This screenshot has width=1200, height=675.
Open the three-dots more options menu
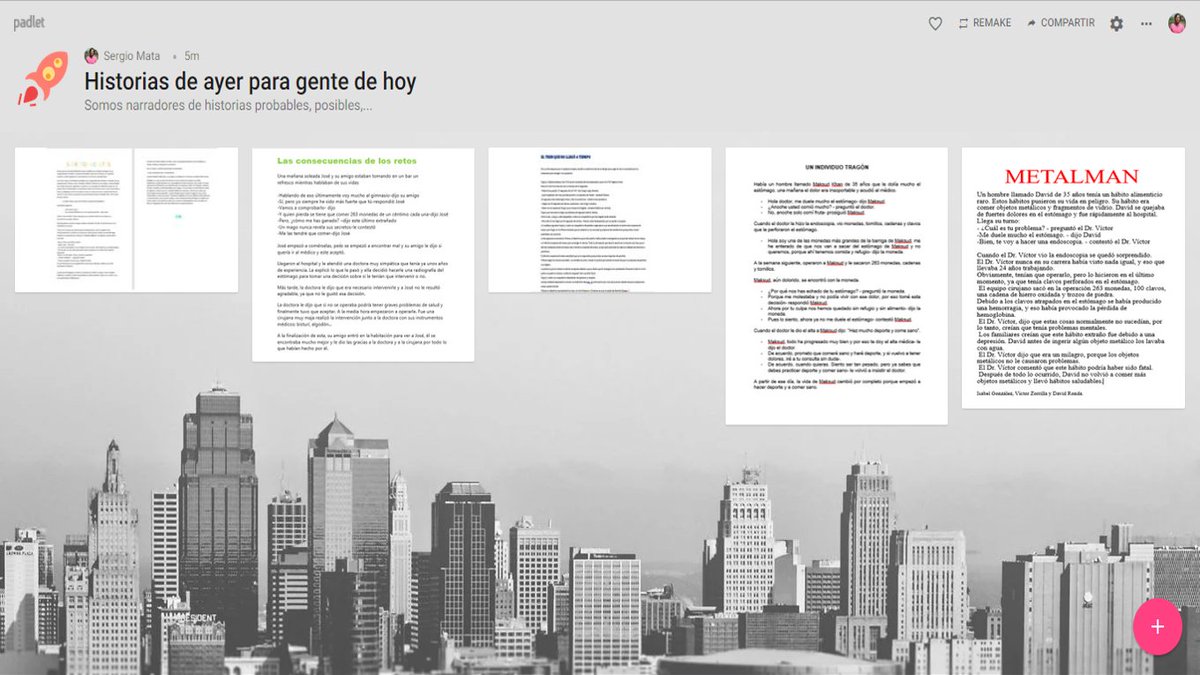click(1146, 23)
